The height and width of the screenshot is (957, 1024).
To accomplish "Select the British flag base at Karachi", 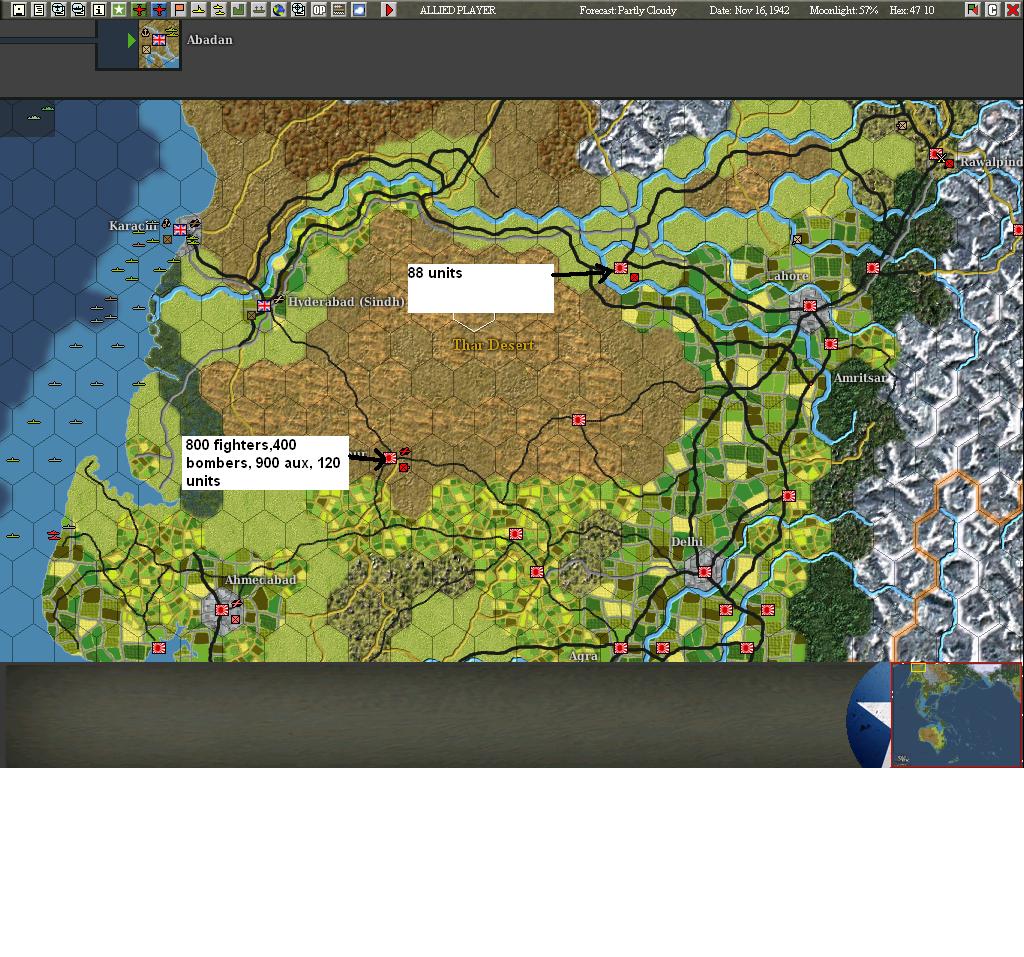I will [180, 229].
